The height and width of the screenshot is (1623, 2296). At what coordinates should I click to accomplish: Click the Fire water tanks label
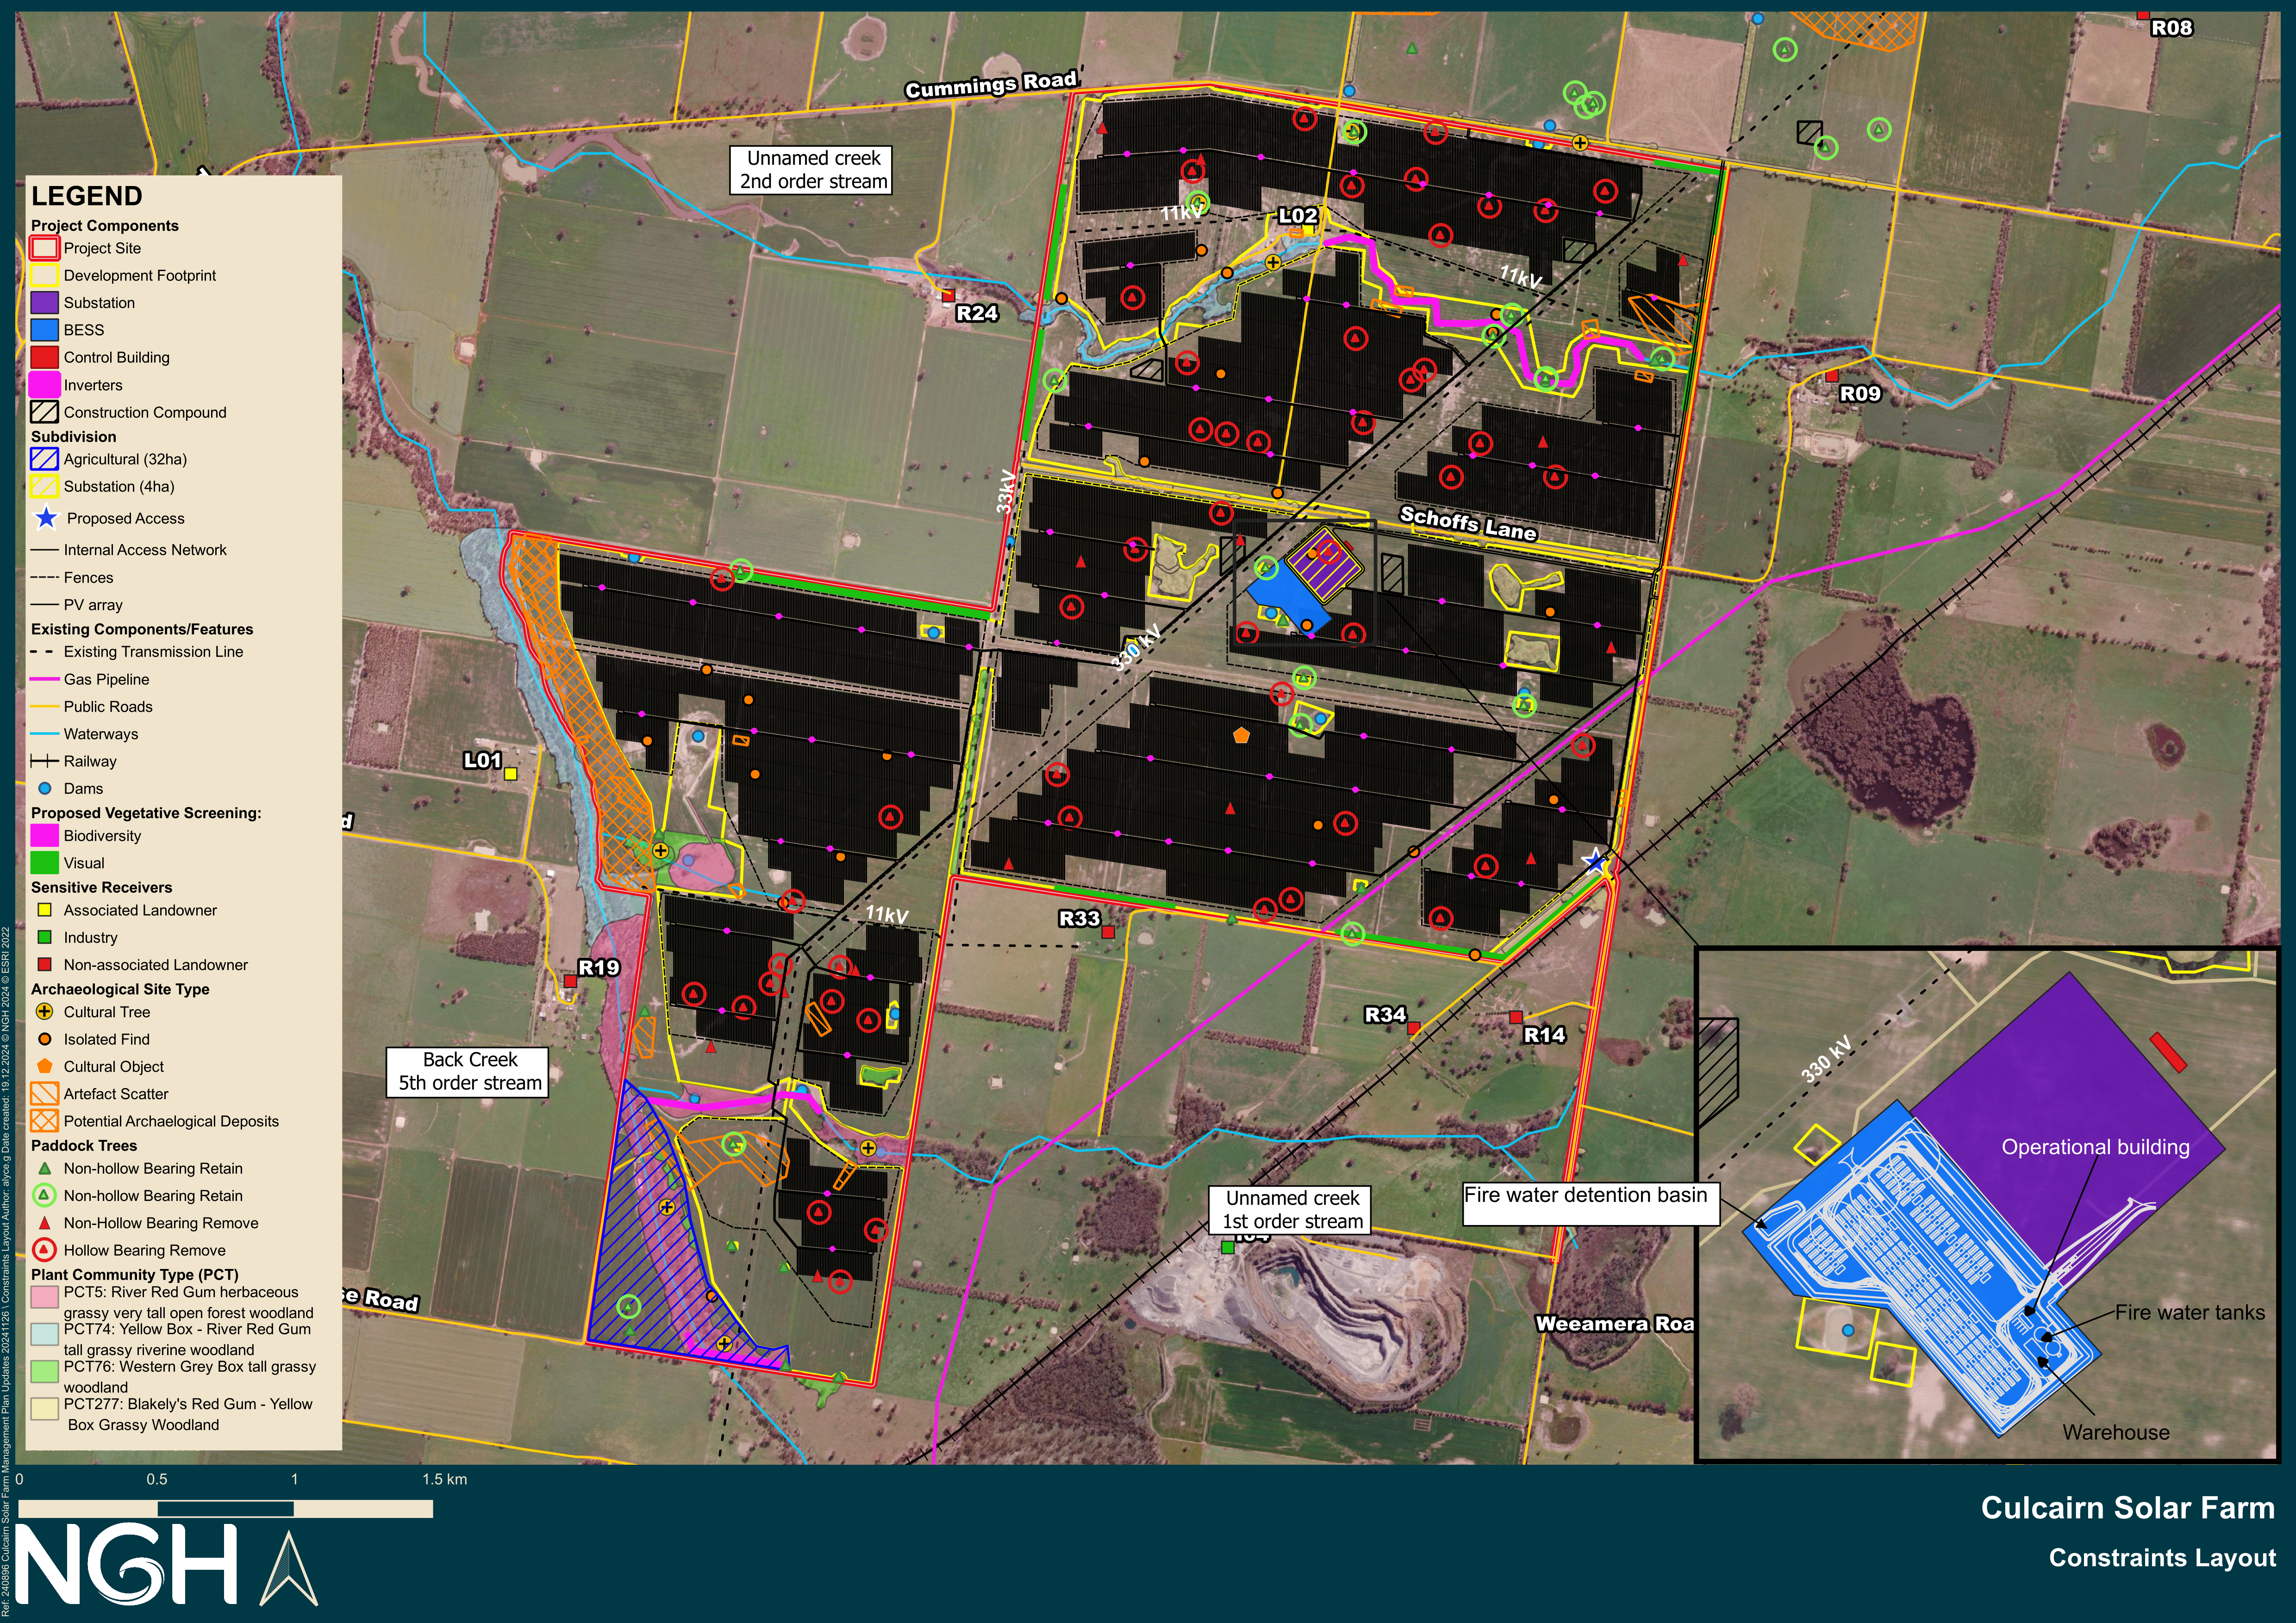[x=2189, y=1312]
